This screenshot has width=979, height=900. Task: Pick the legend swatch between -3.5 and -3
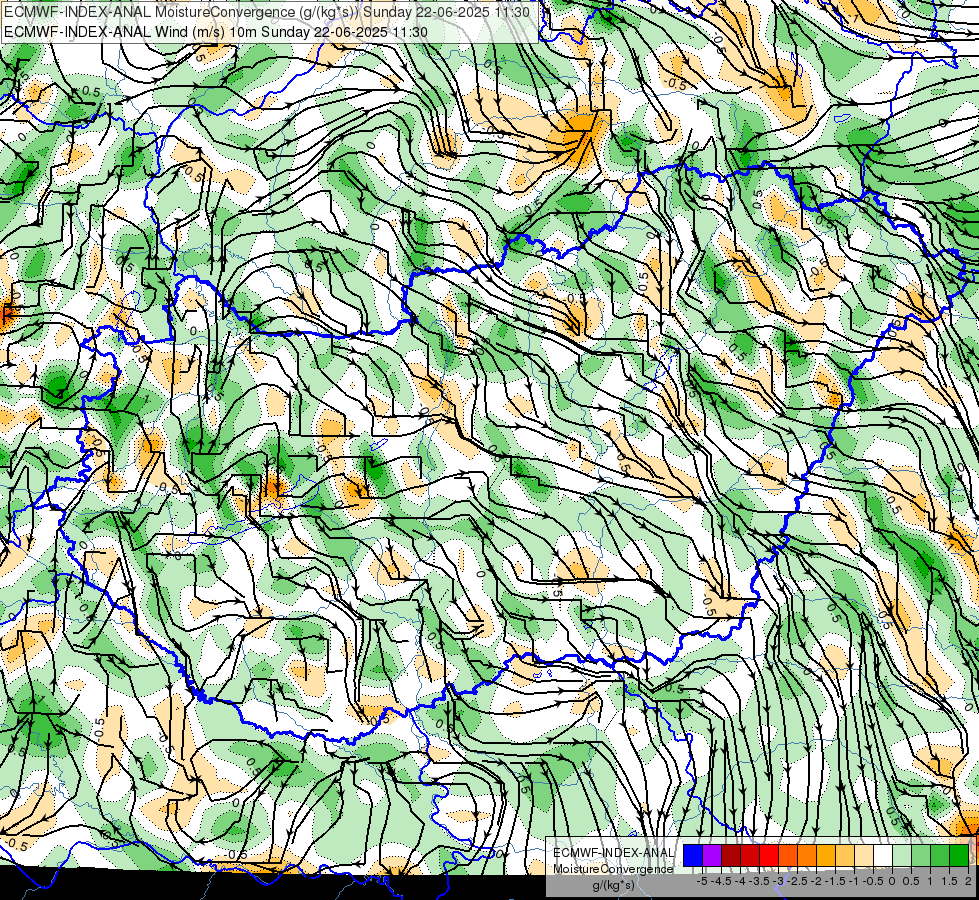(769, 856)
